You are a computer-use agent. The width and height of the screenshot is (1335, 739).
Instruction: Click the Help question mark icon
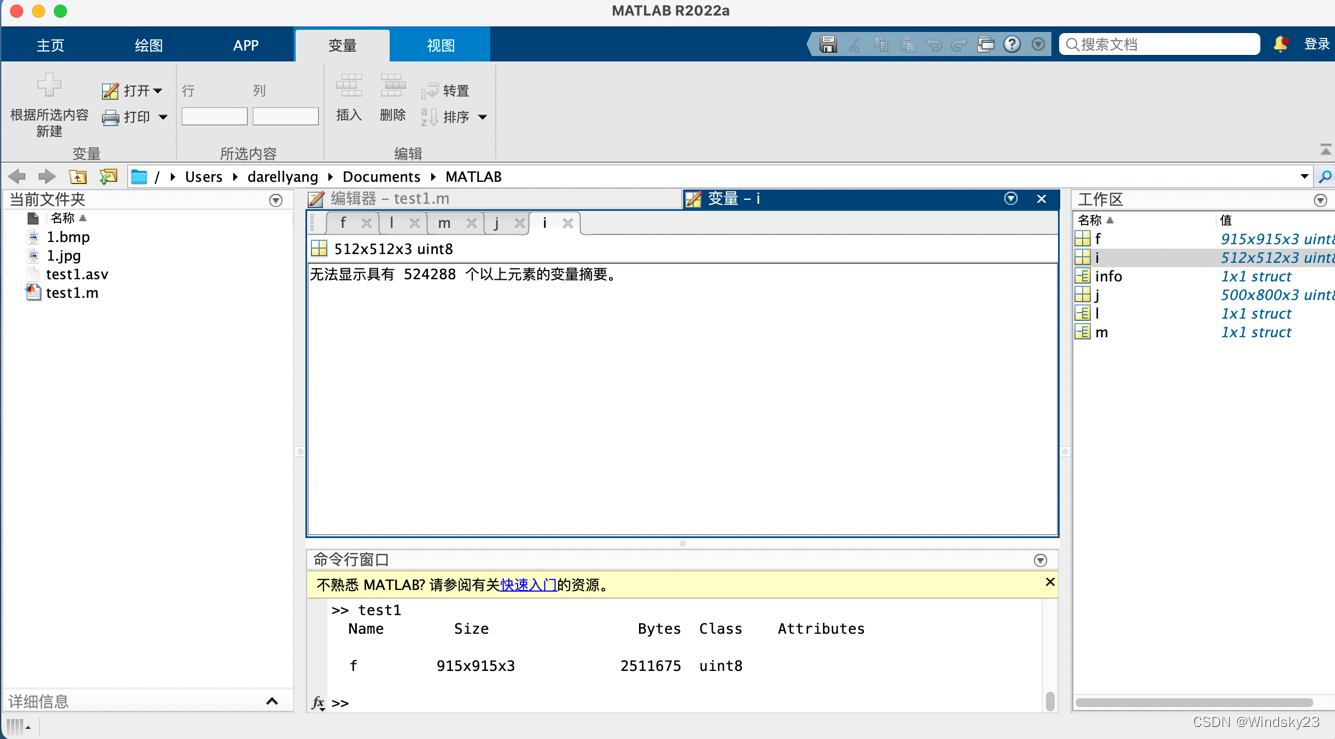[x=1012, y=44]
